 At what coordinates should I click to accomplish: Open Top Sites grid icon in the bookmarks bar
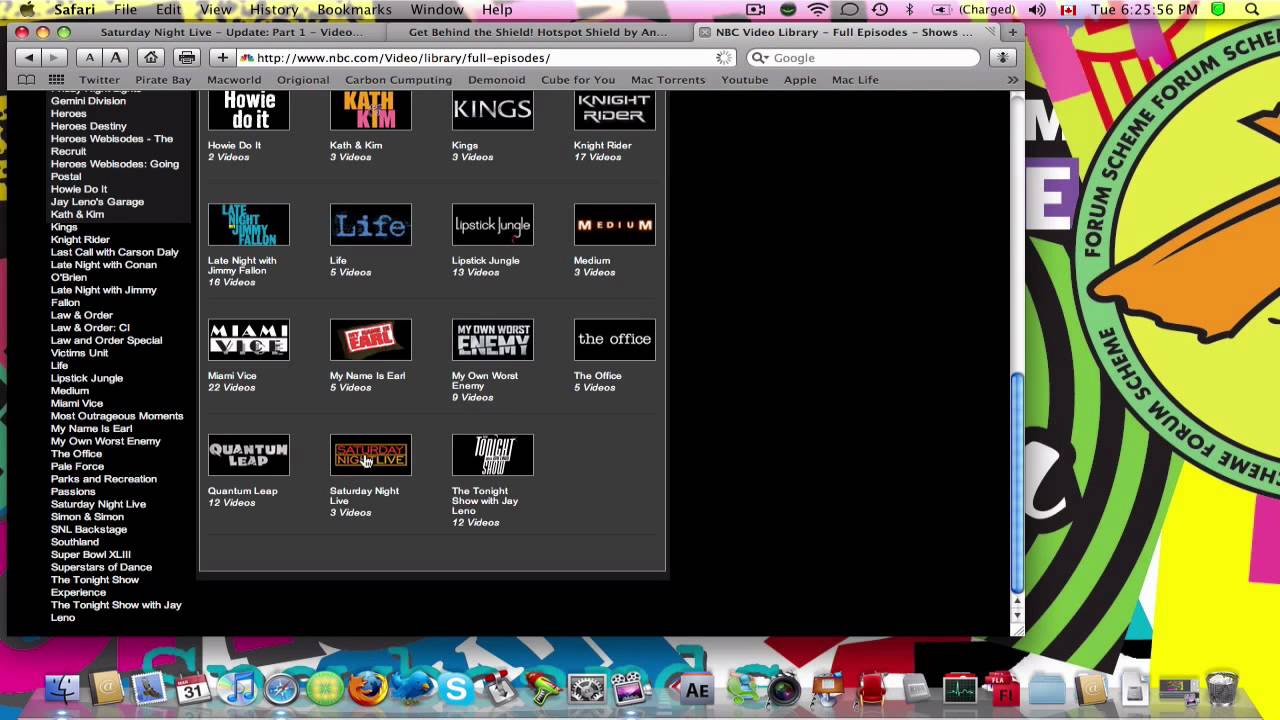coord(56,80)
